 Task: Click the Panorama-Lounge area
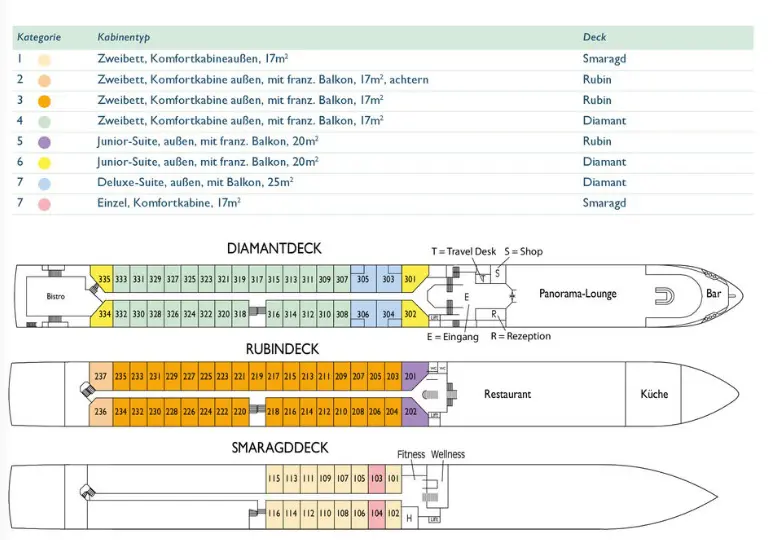pyautogui.click(x=578, y=294)
